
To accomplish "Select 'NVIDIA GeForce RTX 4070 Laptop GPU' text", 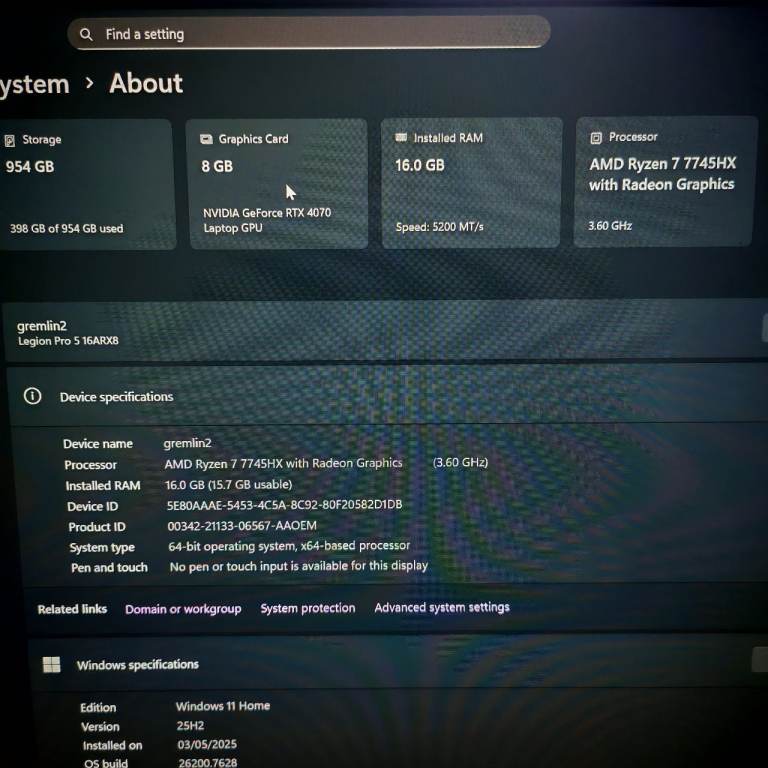I will (267, 220).
